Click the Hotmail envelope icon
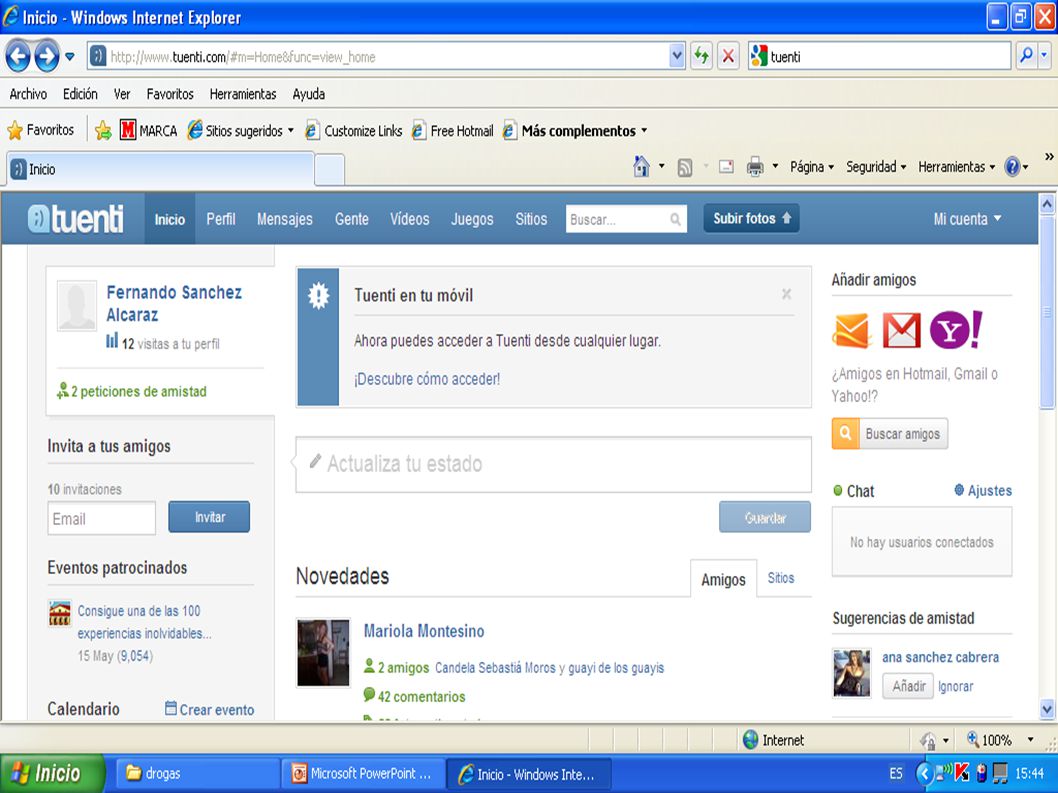The width and height of the screenshot is (1058, 793). point(852,331)
